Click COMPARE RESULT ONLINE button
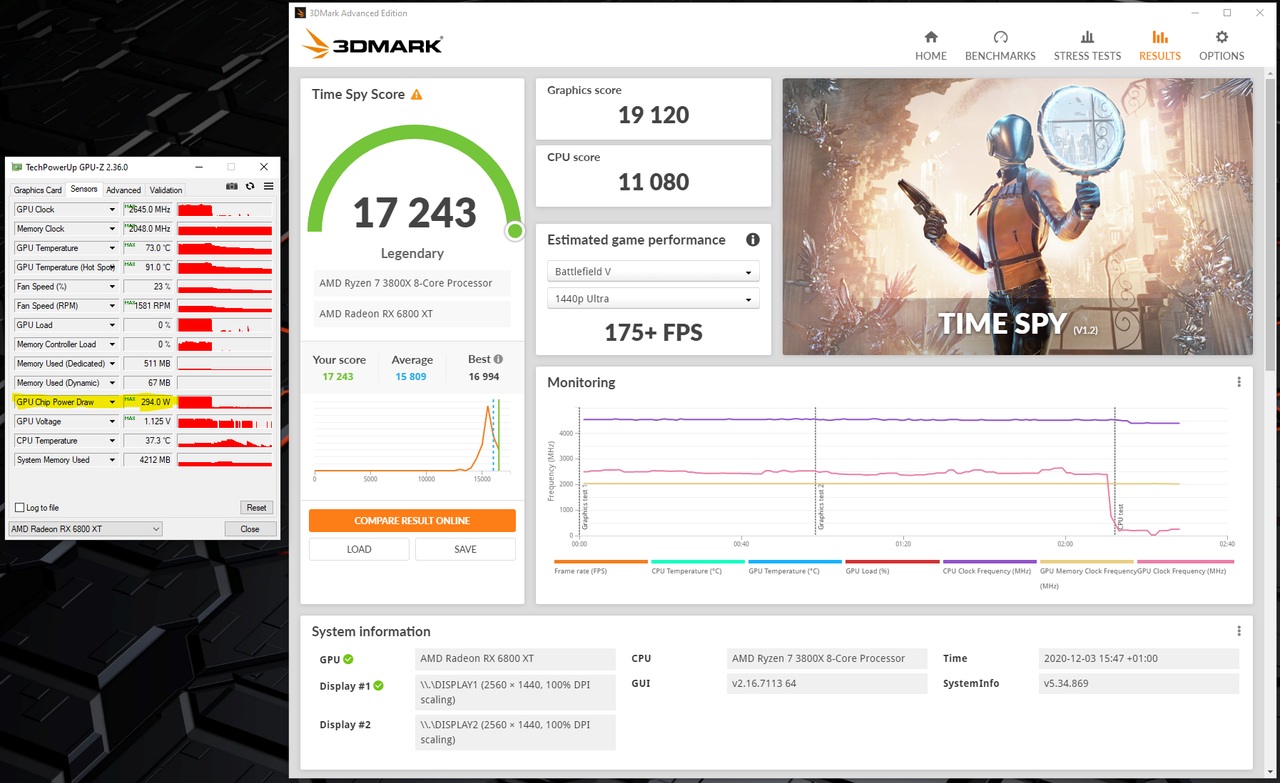Viewport: 1280px width, 783px height. pyautogui.click(x=412, y=521)
